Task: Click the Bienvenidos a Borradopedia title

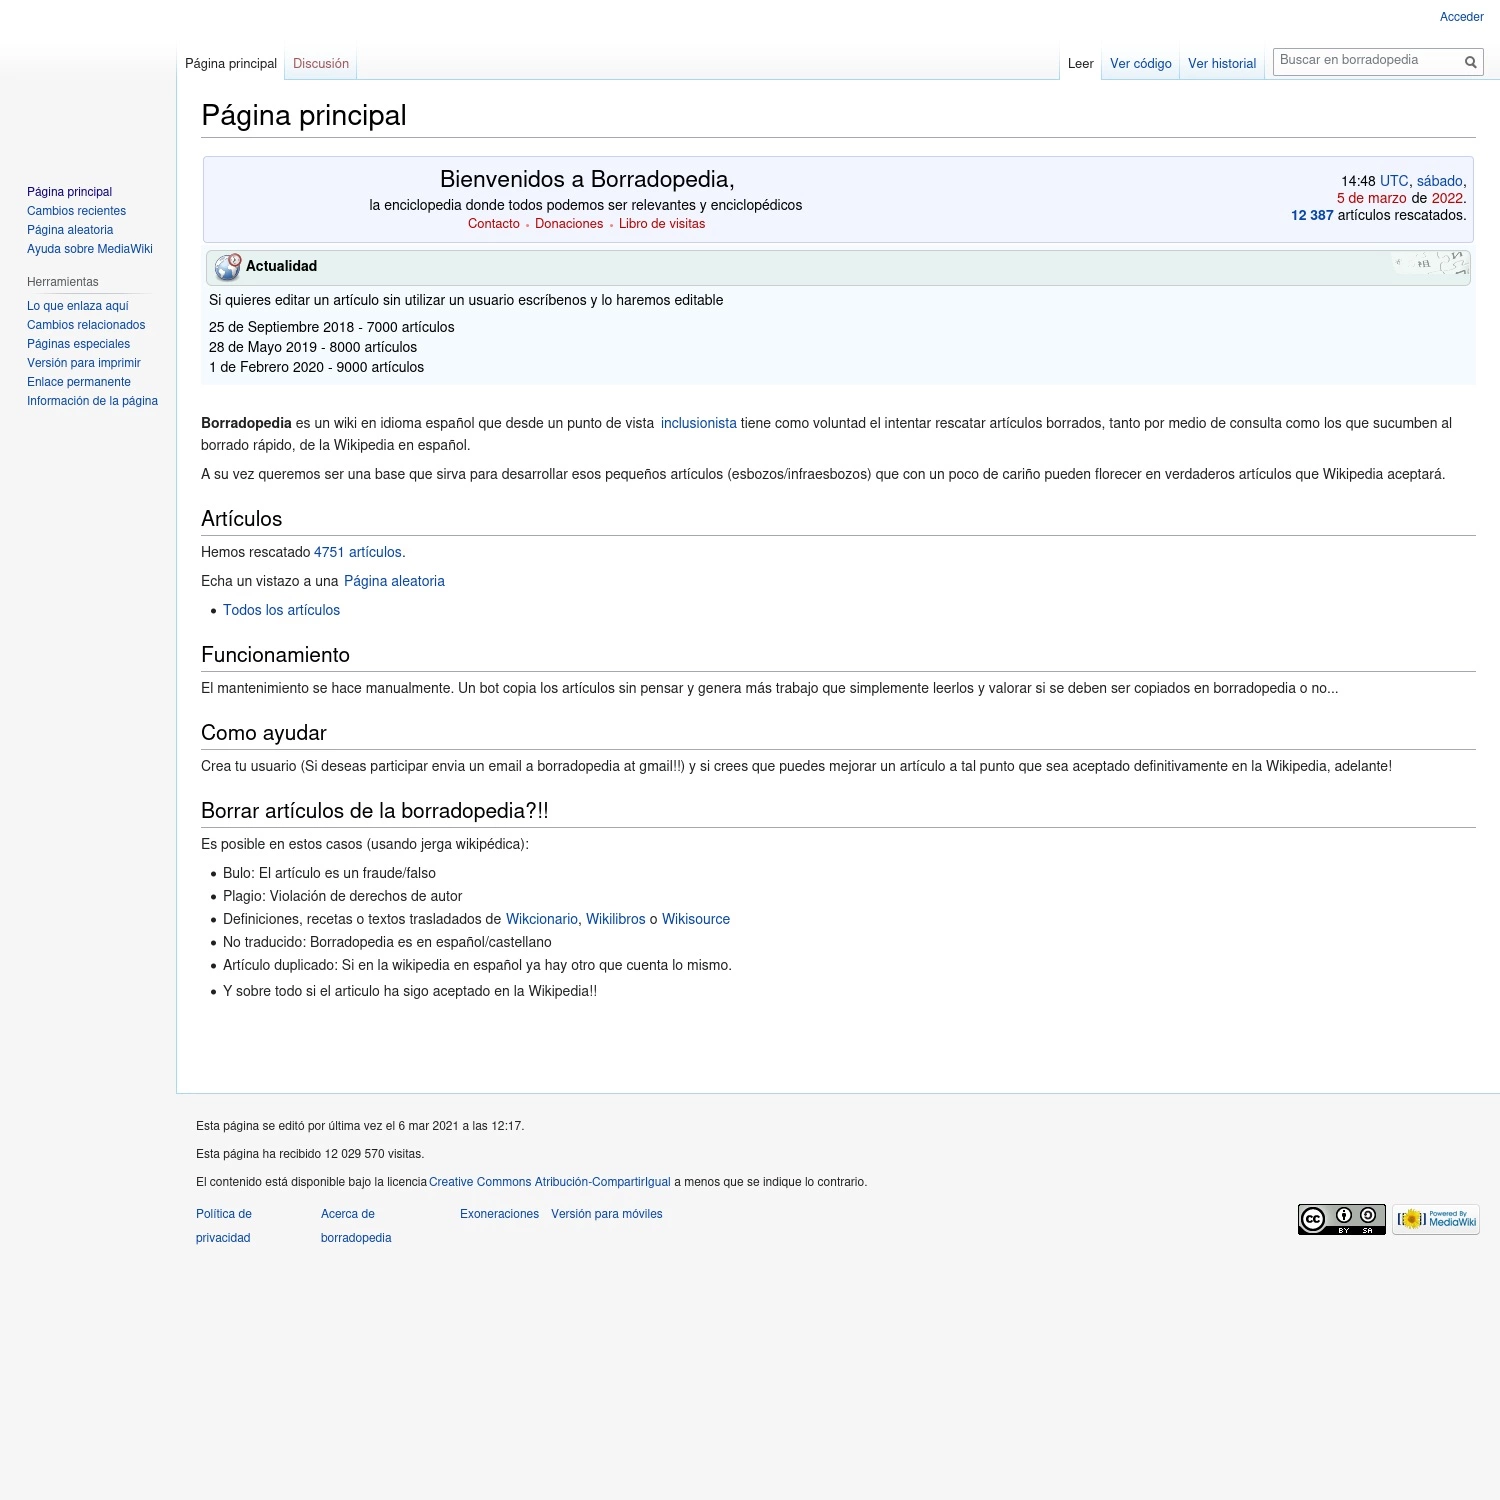Action: [587, 179]
